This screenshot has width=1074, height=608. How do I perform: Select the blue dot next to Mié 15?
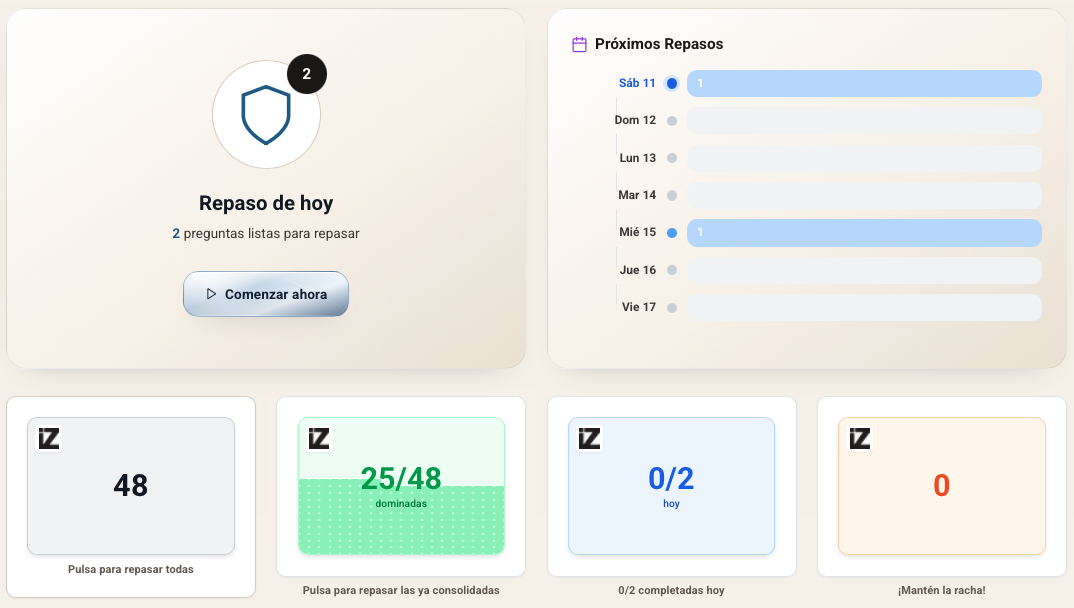[x=671, y=232]
